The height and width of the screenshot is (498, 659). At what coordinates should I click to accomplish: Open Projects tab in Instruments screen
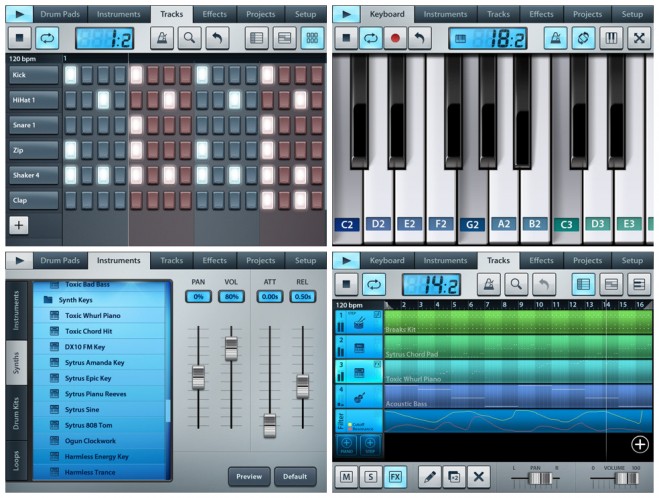pyautogui.click(x=261, y=261)
